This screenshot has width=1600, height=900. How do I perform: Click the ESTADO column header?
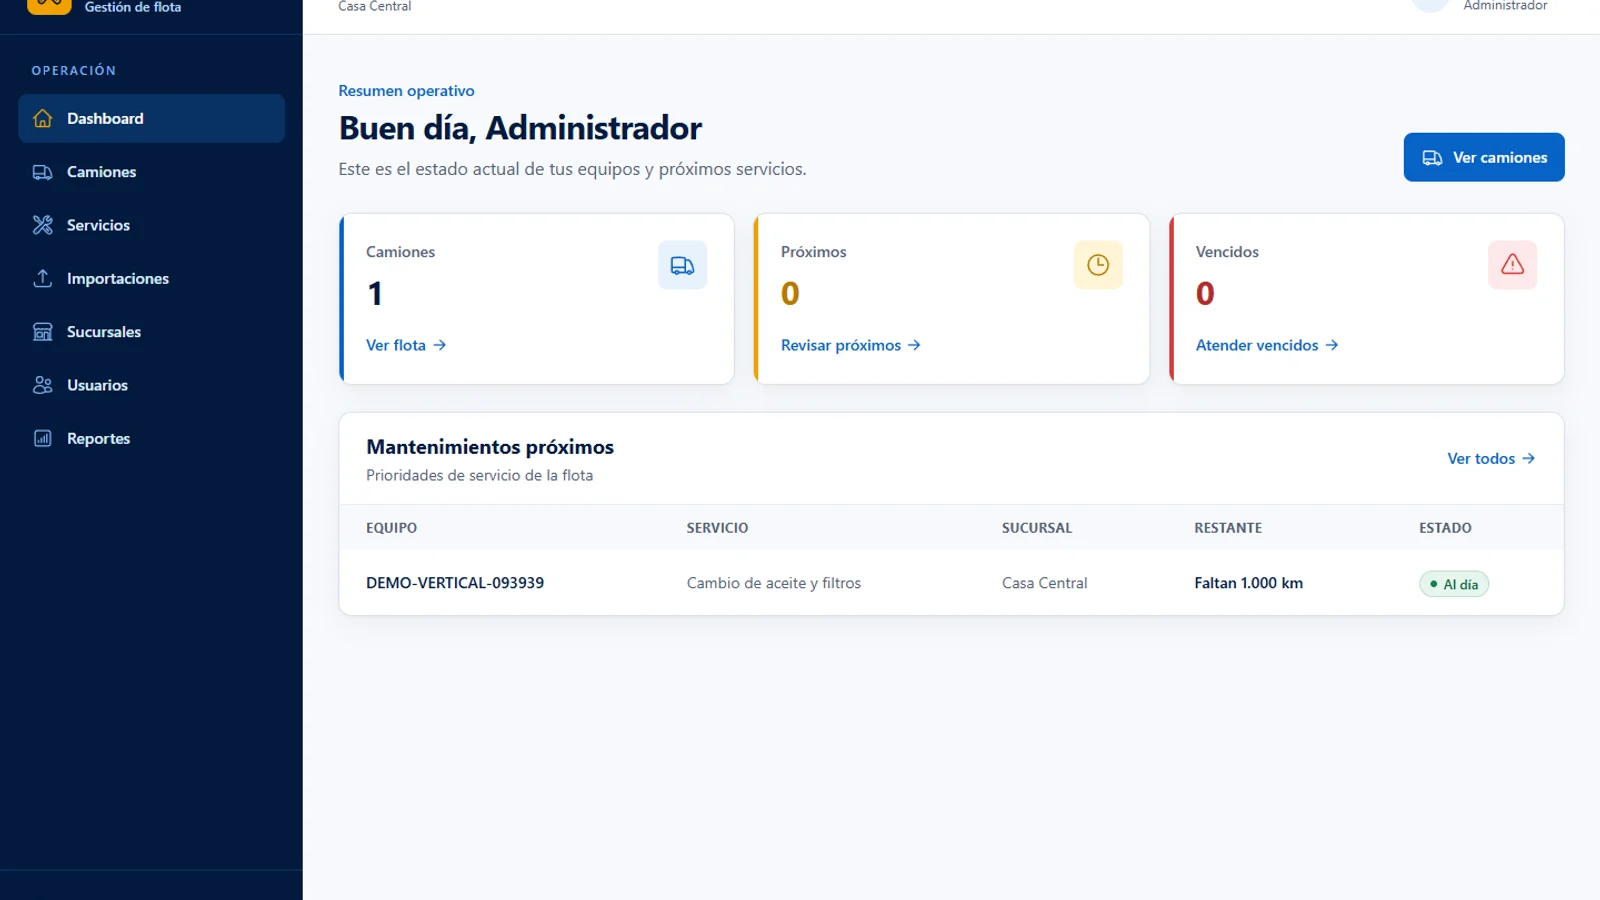point(1445,528)
